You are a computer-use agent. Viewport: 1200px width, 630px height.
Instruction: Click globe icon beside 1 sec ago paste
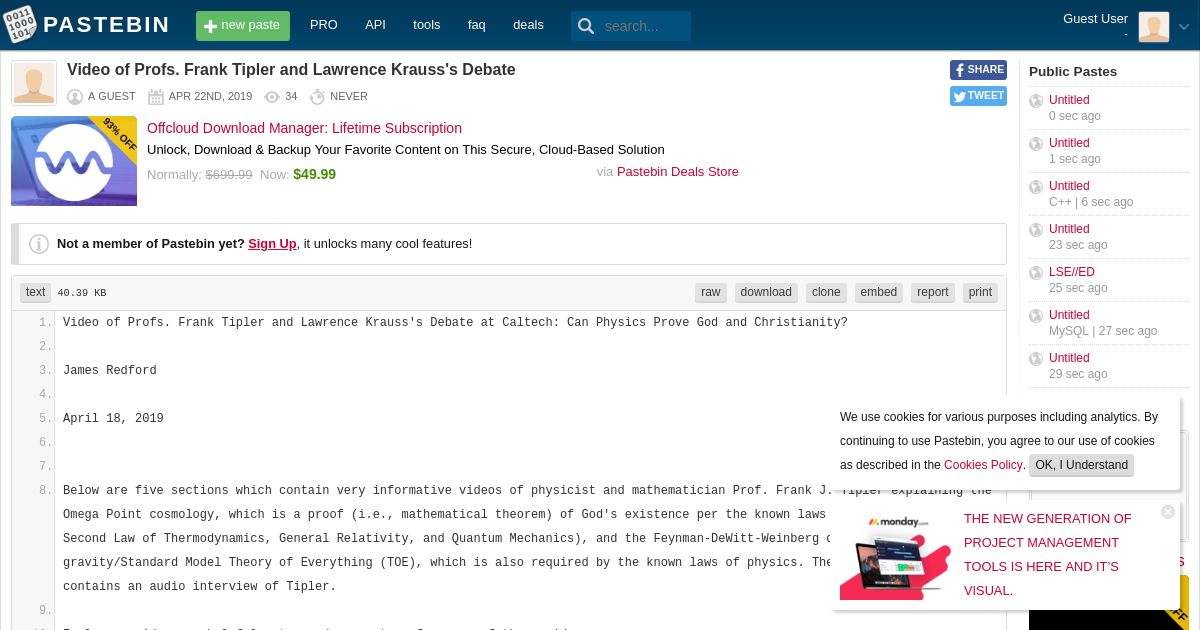pos(1036,144)
